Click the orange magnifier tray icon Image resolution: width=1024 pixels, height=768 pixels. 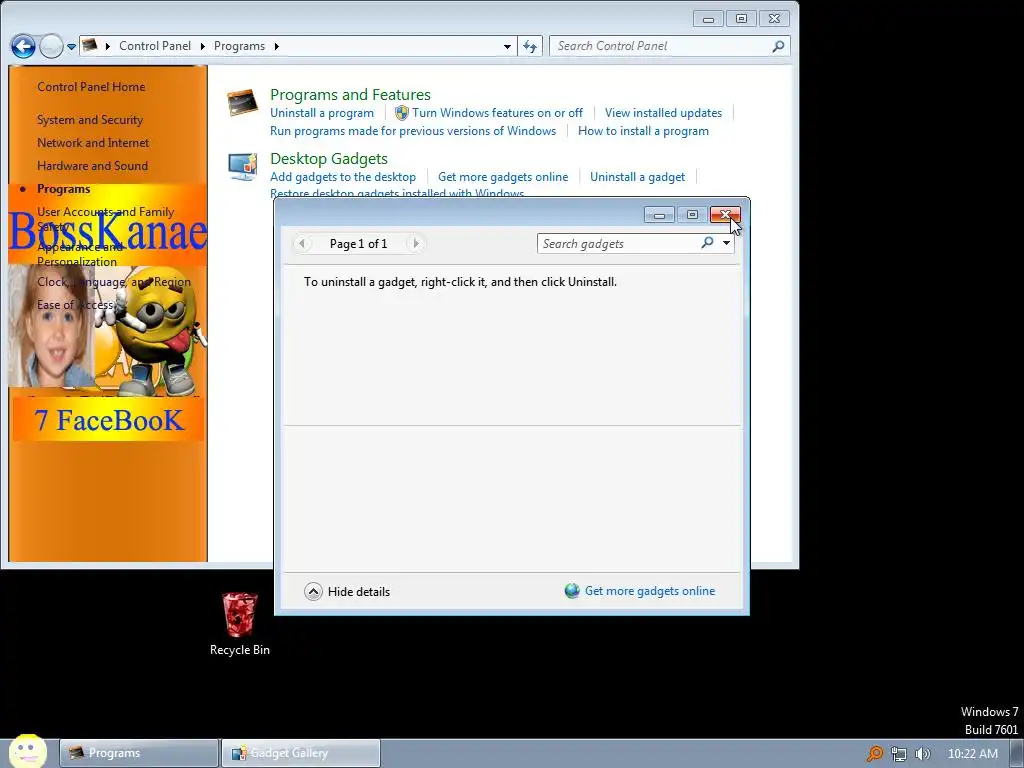tap(874, 754)
